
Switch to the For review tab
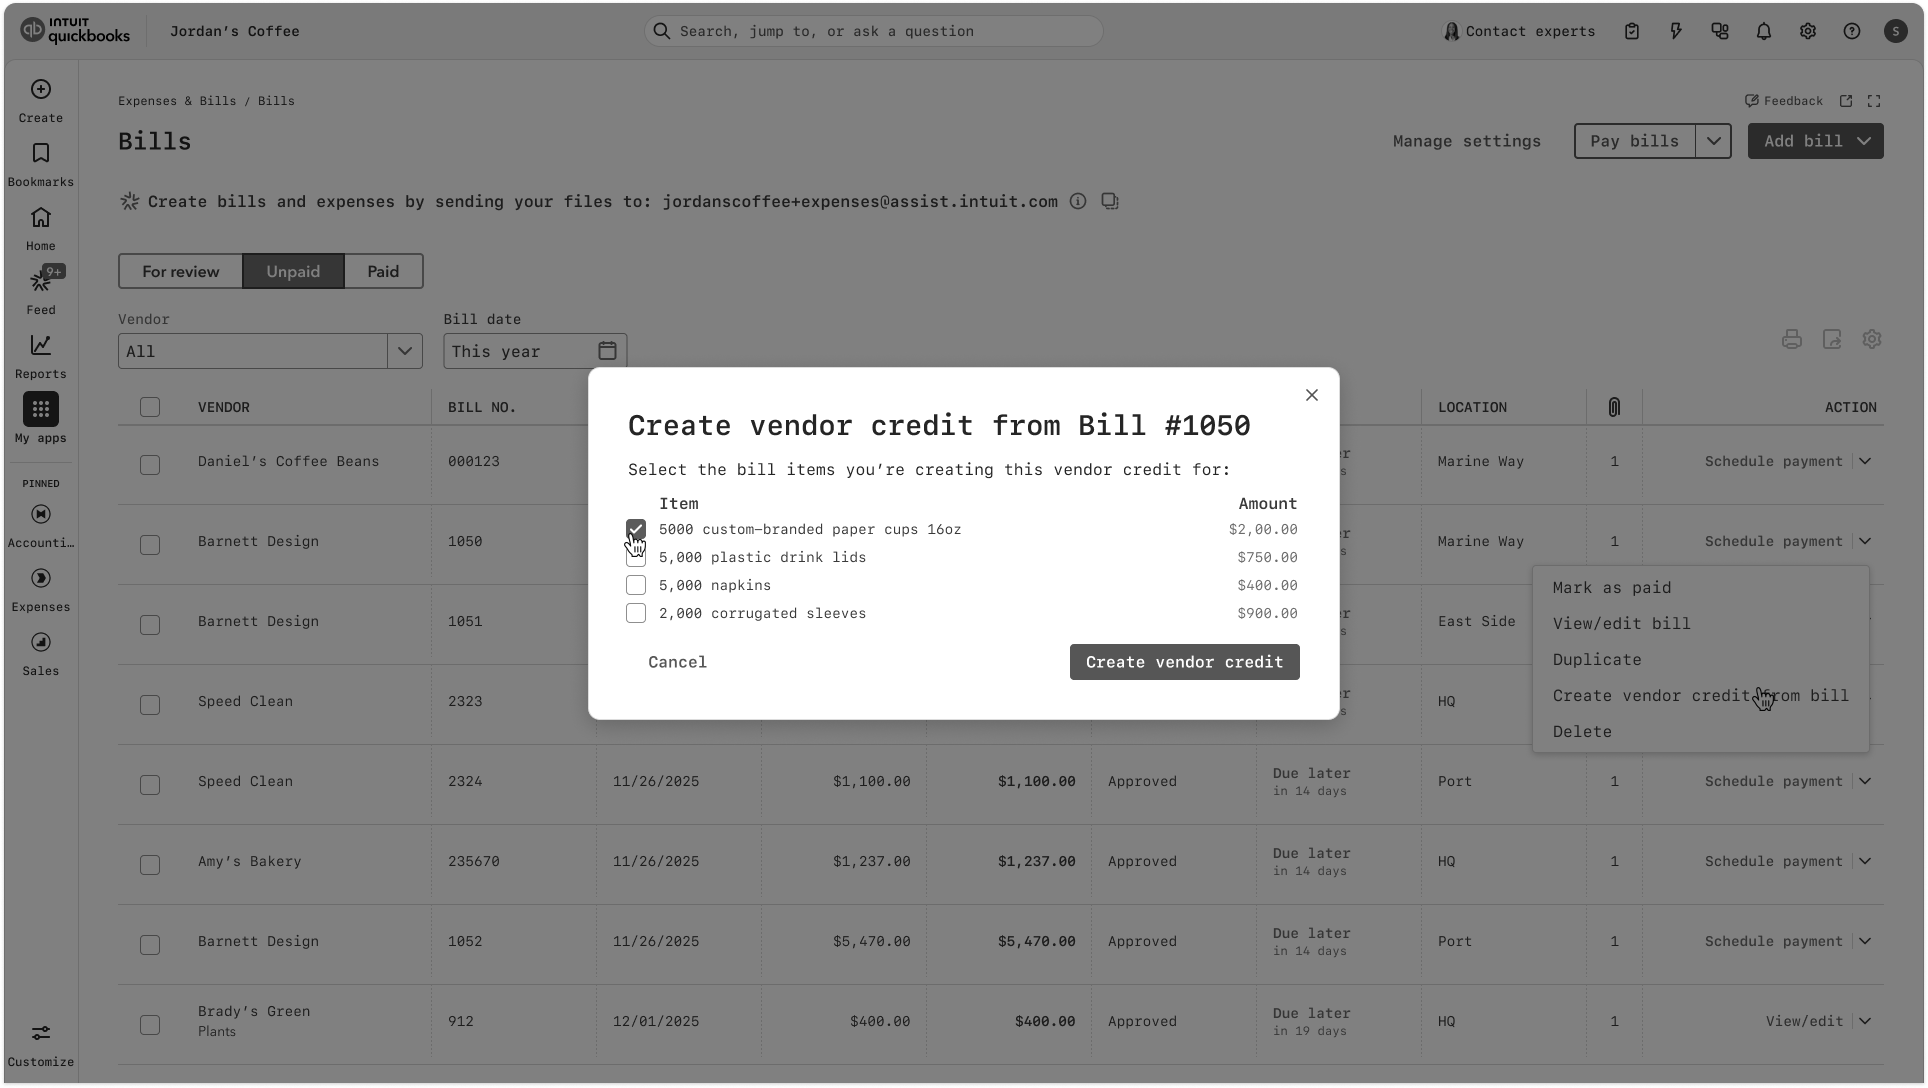[x=180, y=271]
